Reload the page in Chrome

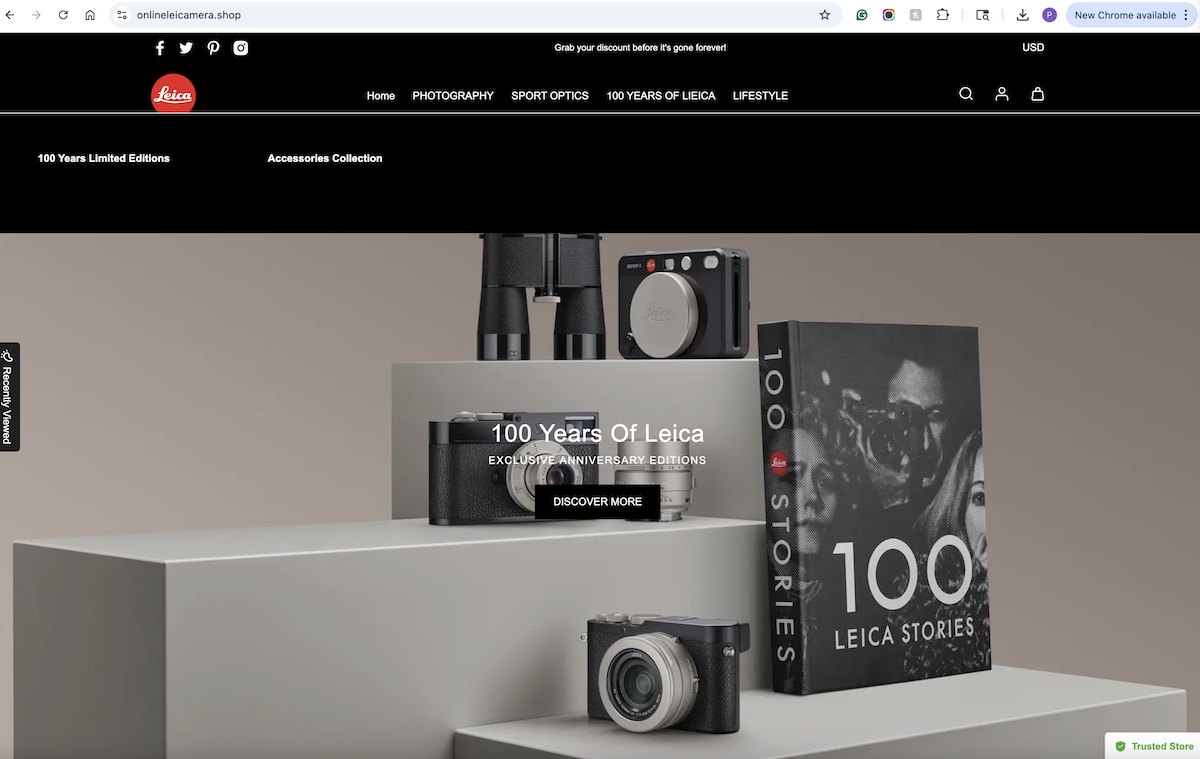pyautogui.click(x=63, y=15)
